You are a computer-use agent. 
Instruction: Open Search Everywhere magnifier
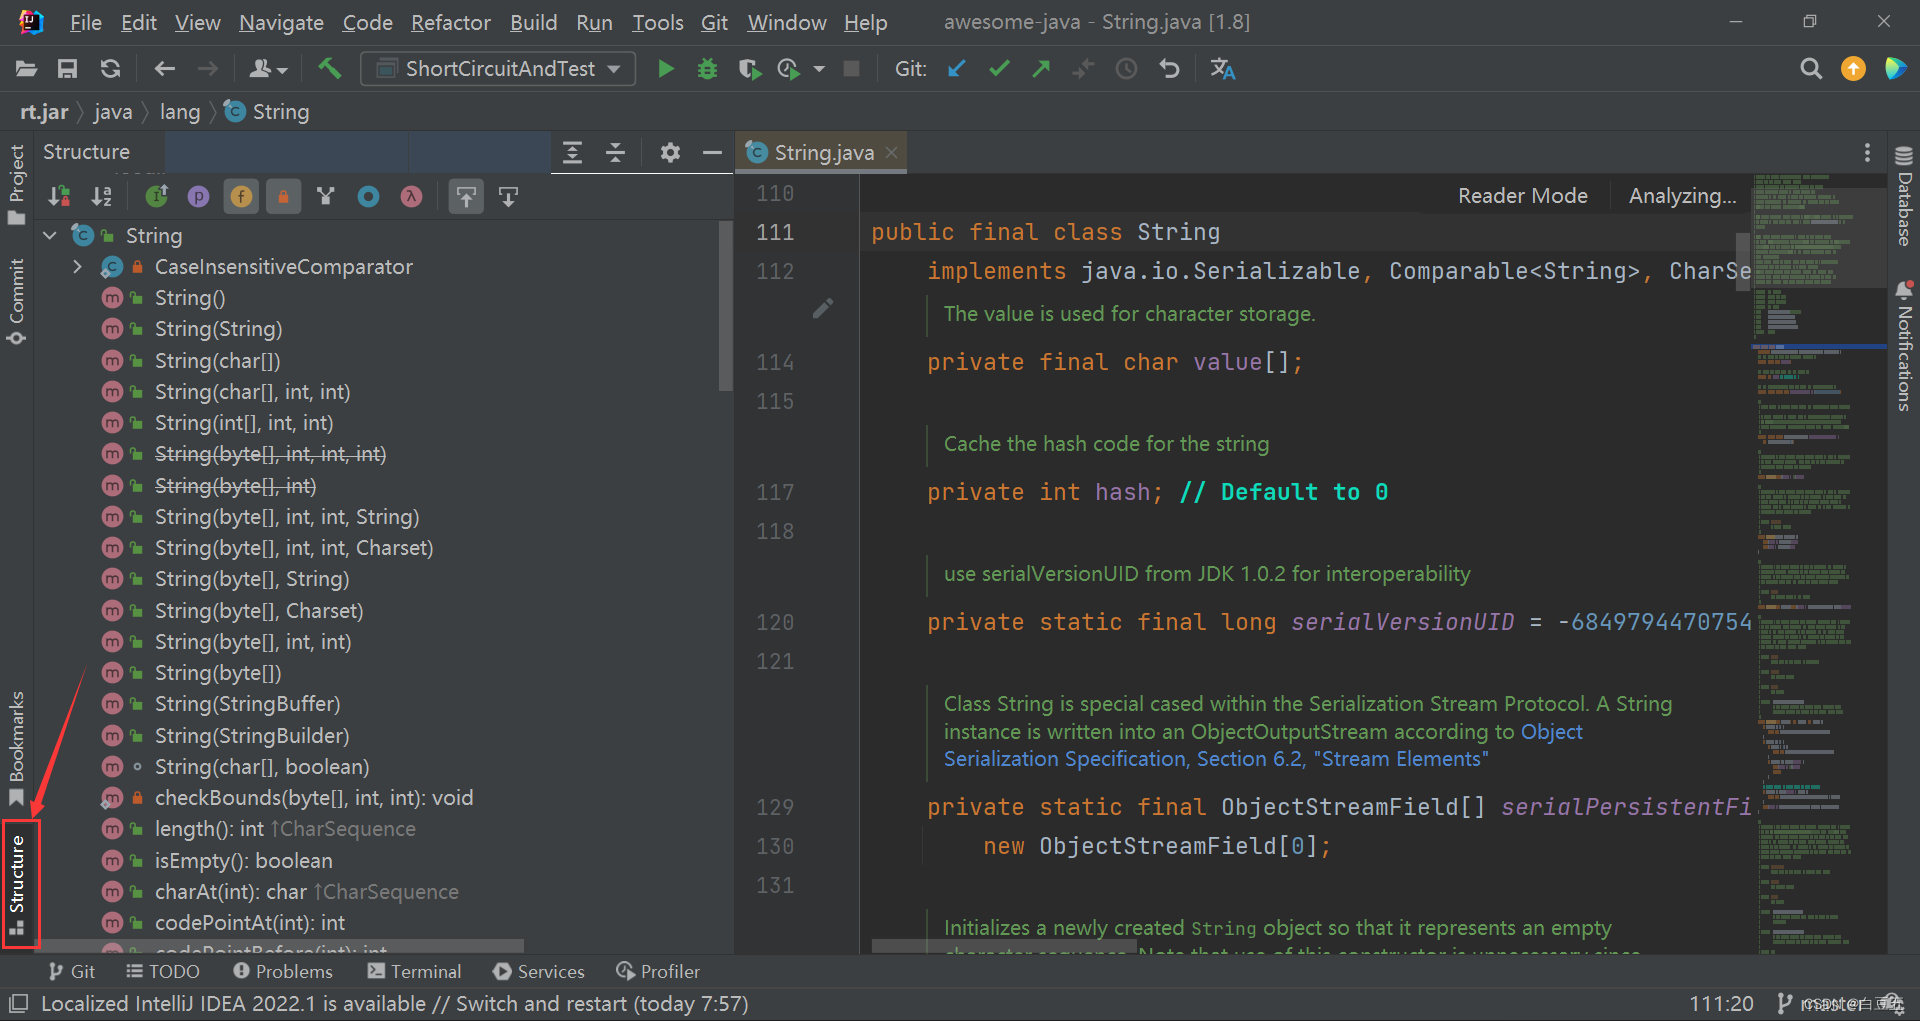1811,69
